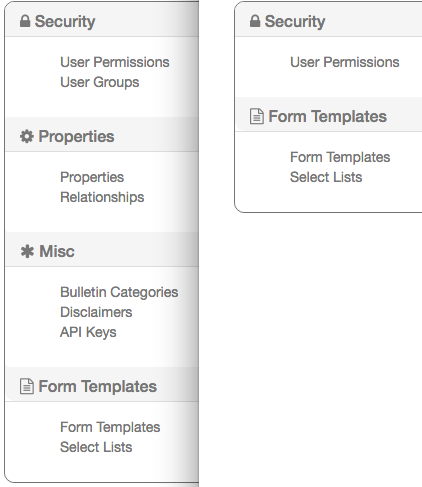Open Bulletin Categories
The width and height of the screenshot is (422, 487).
[119, 292]
